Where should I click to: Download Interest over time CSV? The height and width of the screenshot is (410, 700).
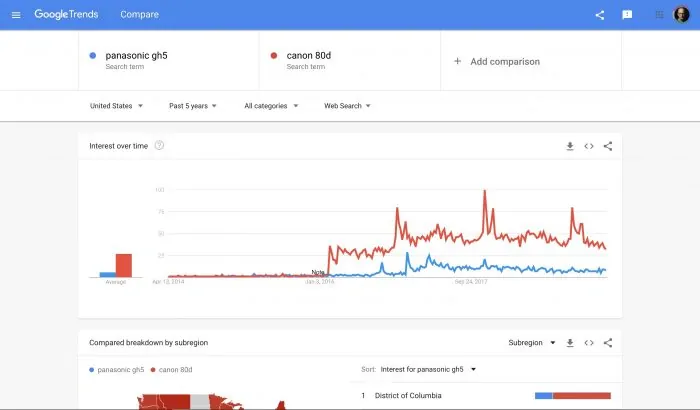(570, 146)
